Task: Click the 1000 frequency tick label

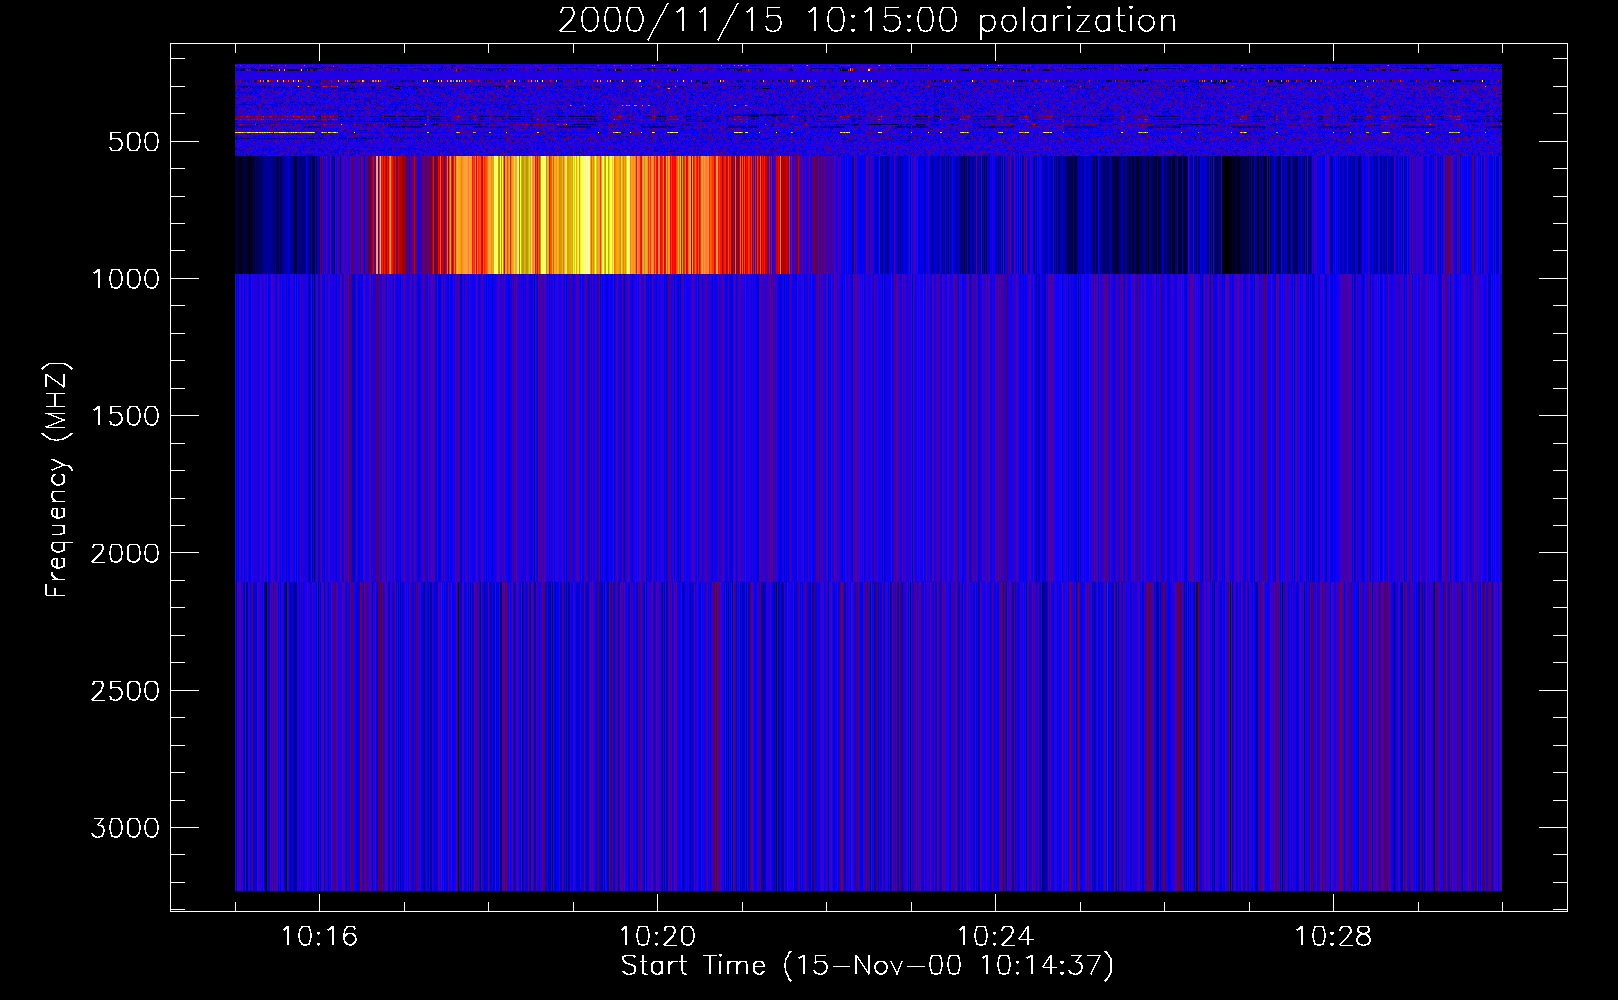Action: coord(125,279)
